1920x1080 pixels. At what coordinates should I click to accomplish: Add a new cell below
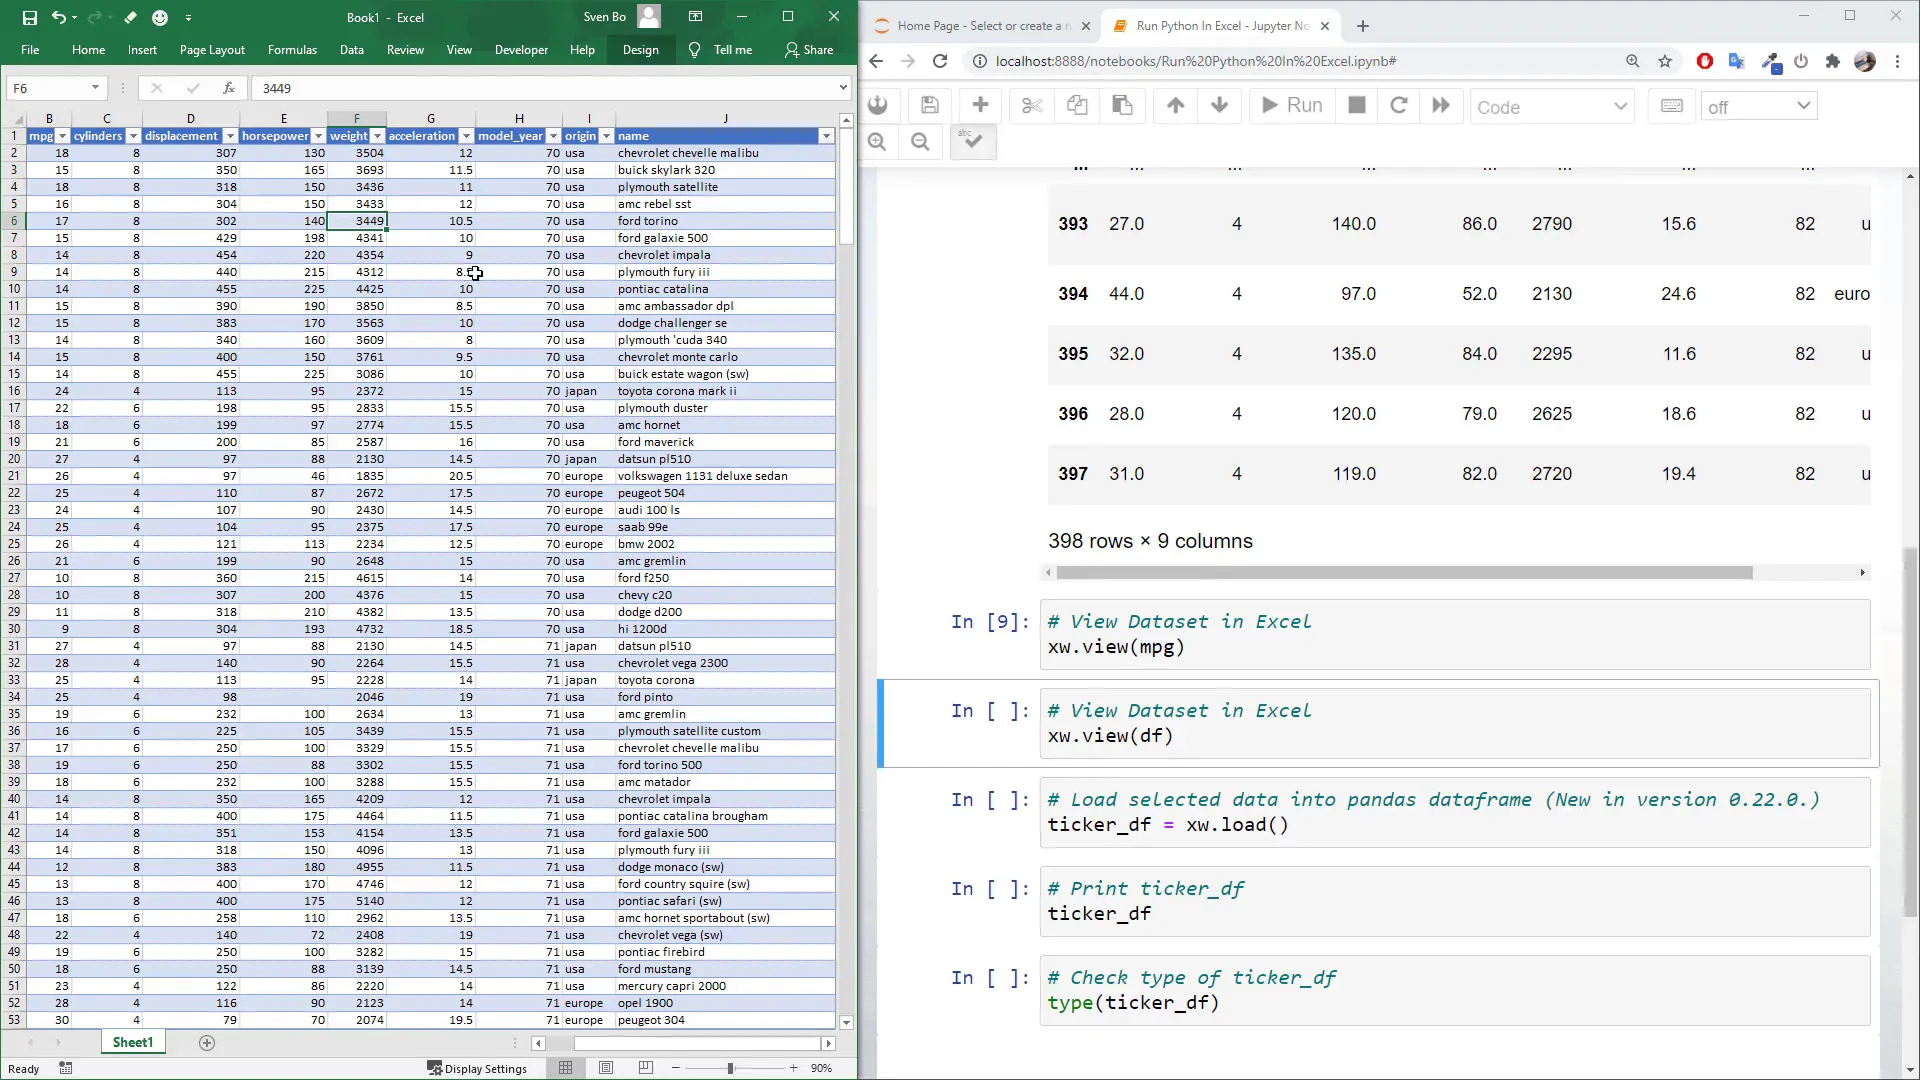click(x=980, y=105)
